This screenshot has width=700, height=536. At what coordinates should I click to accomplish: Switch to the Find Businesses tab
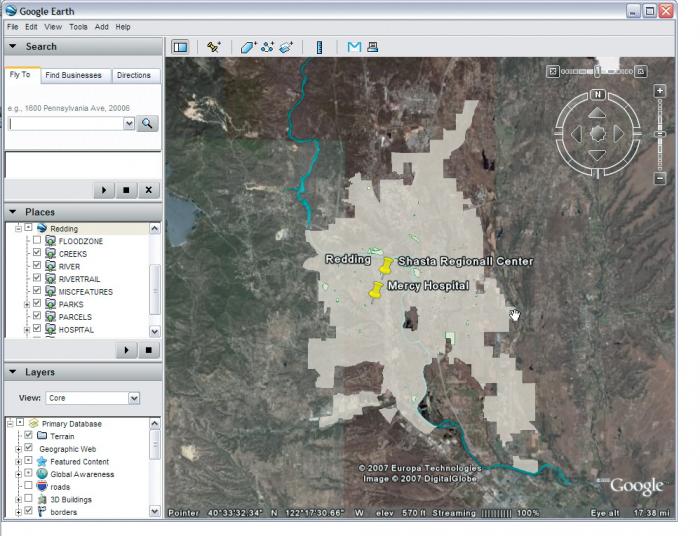tap(75, 75)
